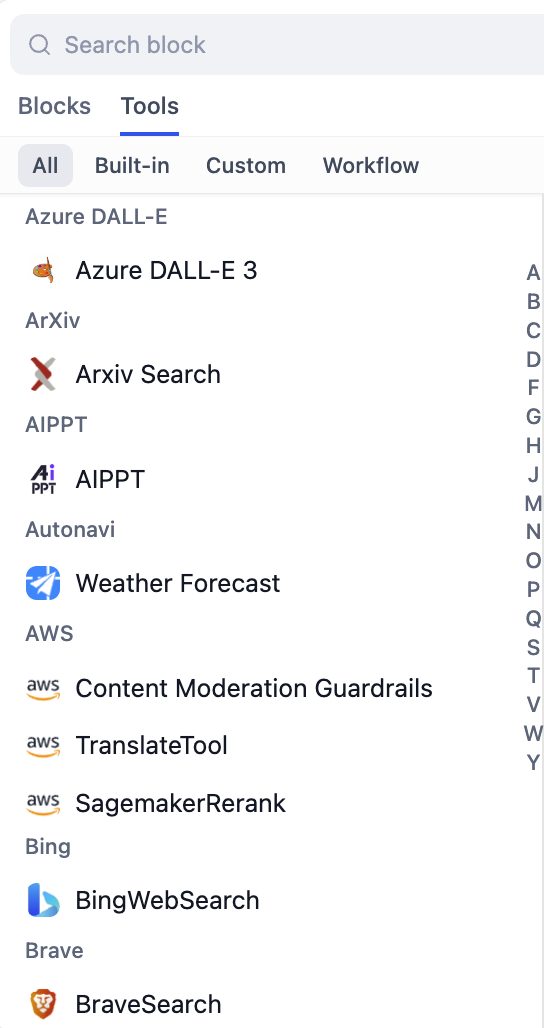Click the BraveSearch lion icon

click(x=43, y=1004)
